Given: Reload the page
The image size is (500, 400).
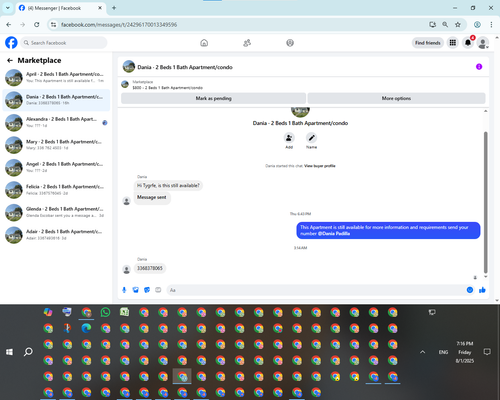Looking at the screenshot, I should tap(37, 24).
